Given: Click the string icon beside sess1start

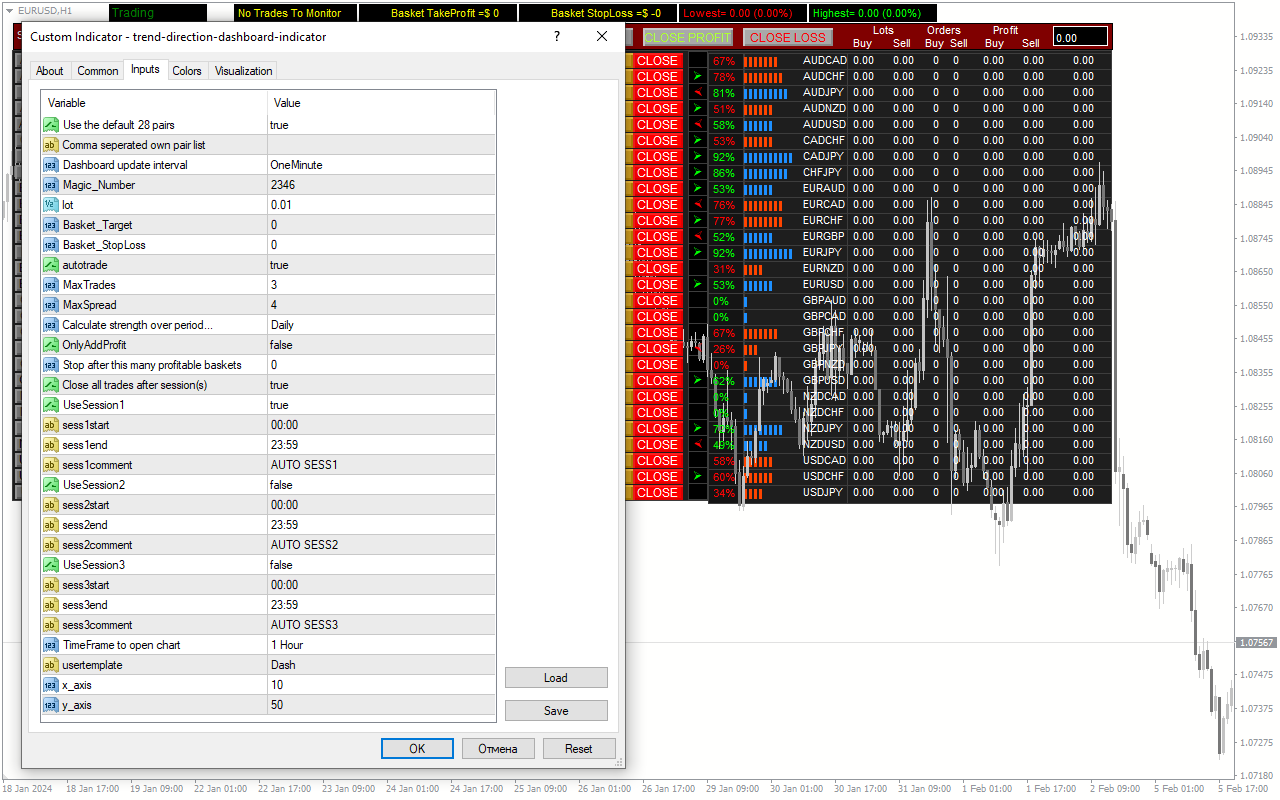Looking at the screenshot, I should (x=51, y=425).
